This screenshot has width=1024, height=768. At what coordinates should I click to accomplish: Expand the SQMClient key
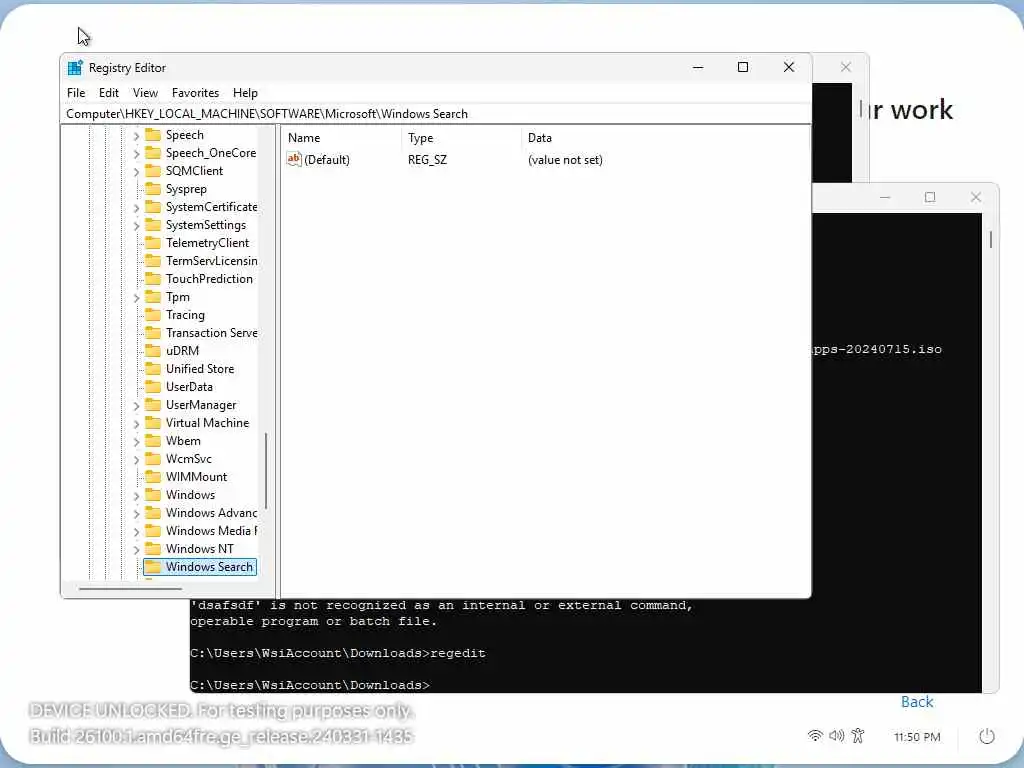pos(136,172)
